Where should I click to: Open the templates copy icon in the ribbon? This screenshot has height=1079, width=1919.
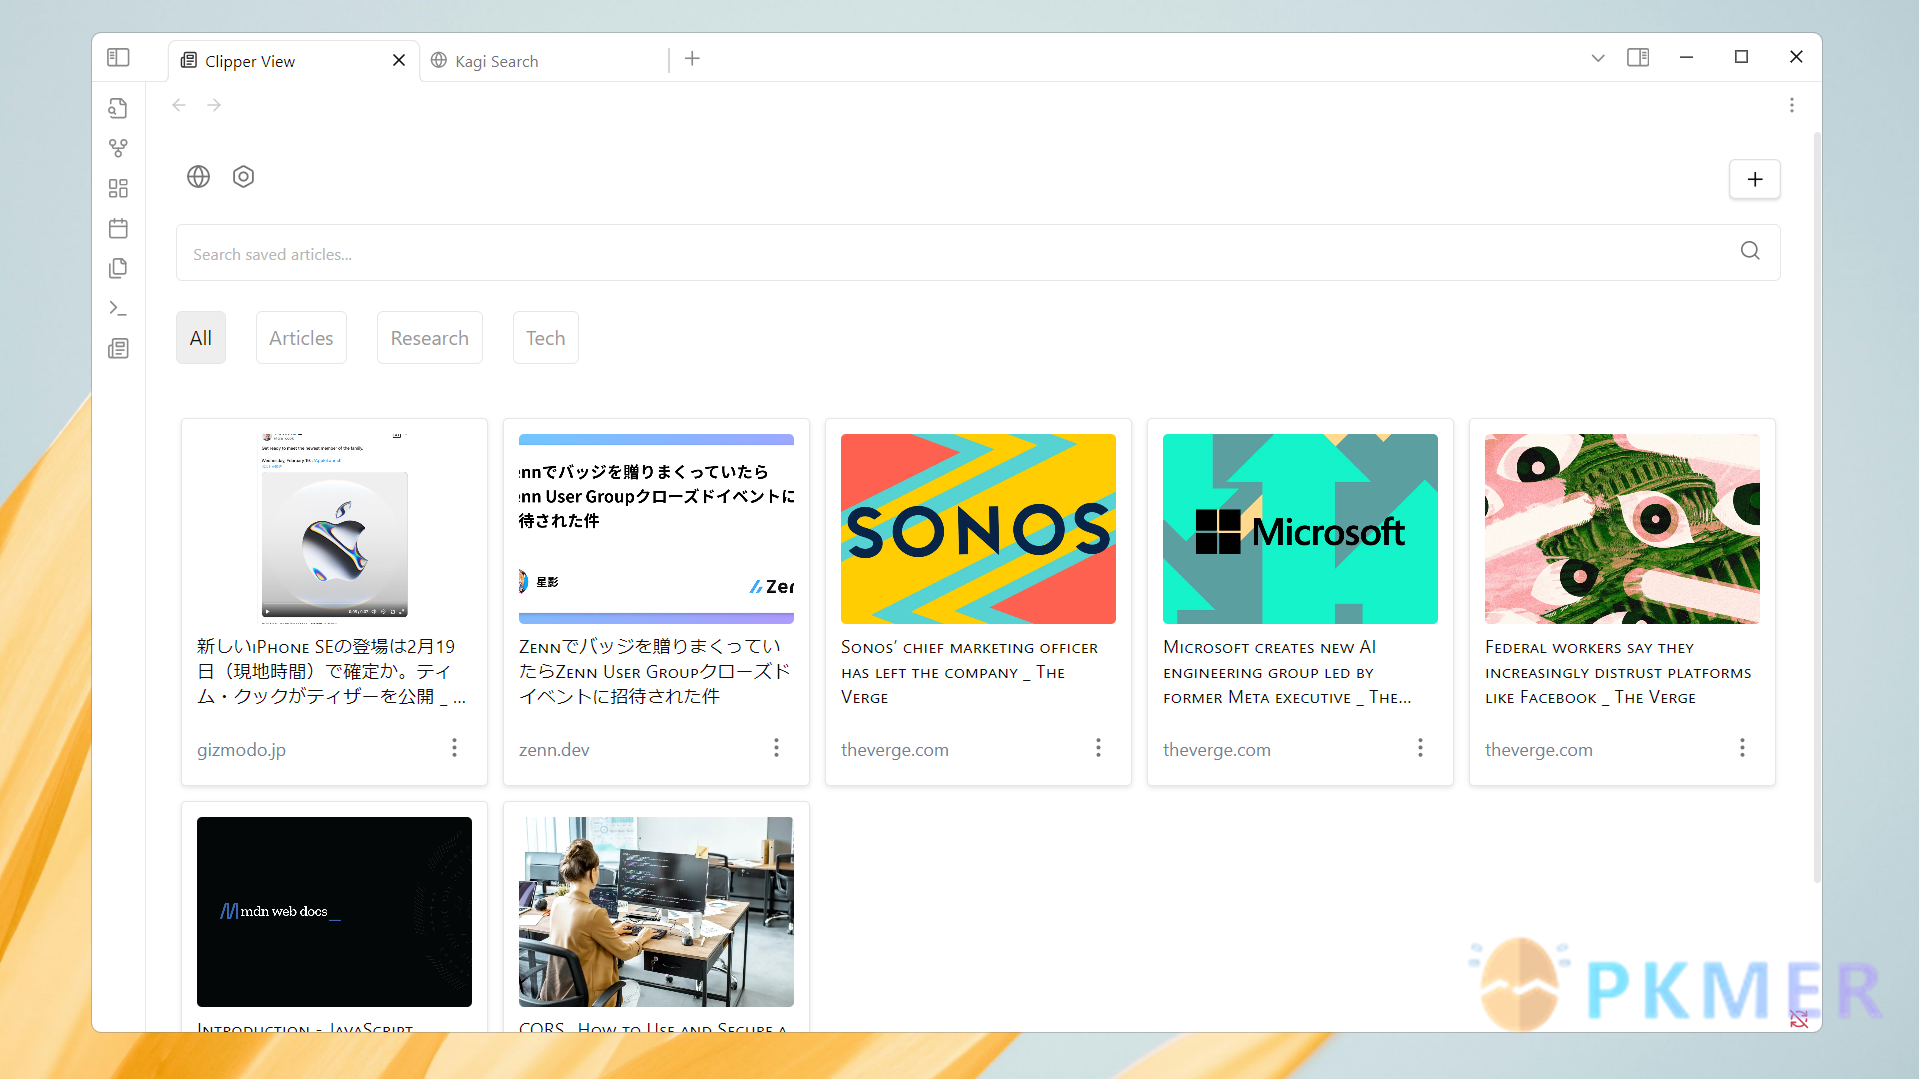(x=118, y=268)
